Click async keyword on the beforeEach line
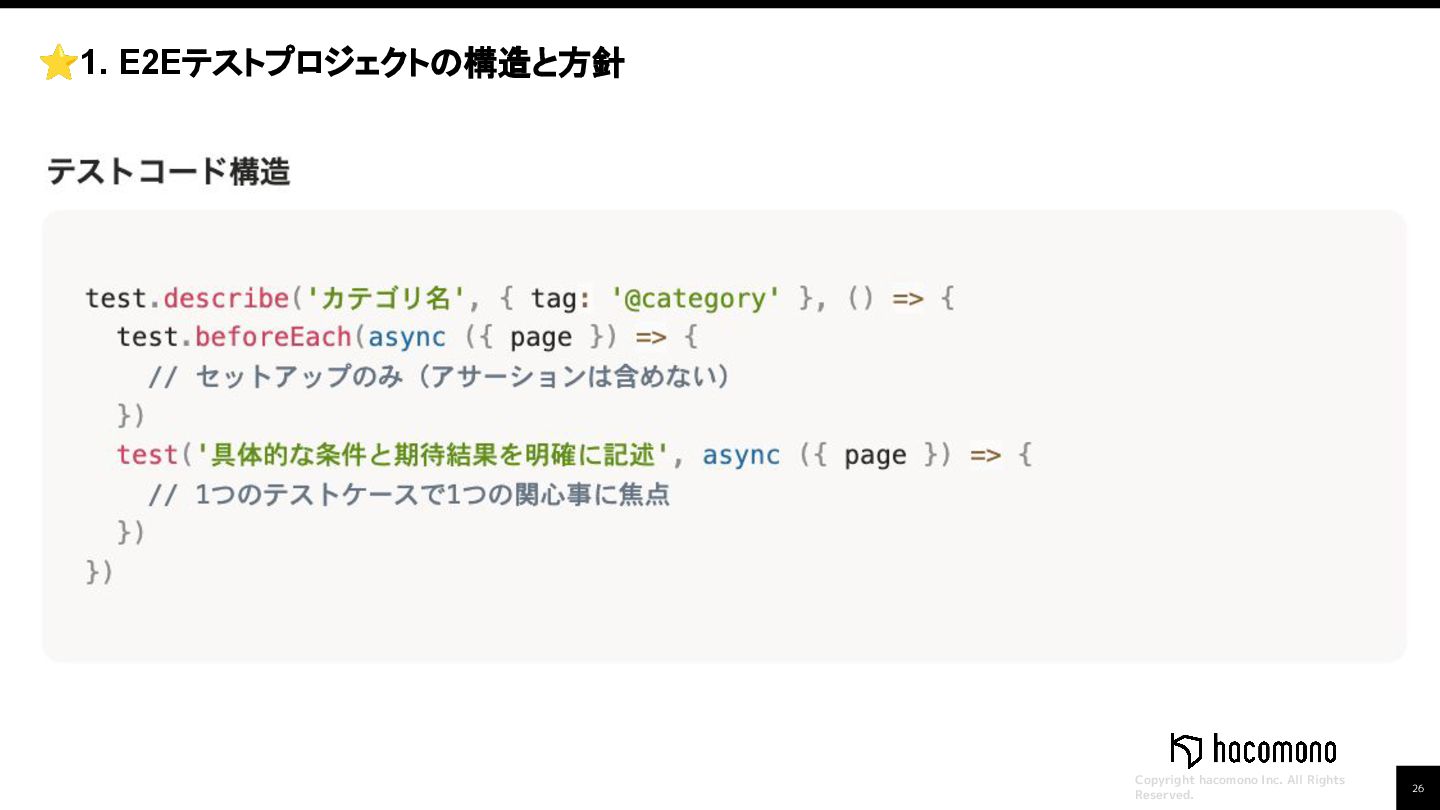Image resolution: width=1440 pixels, height=810 pixels. coord(407,338)
